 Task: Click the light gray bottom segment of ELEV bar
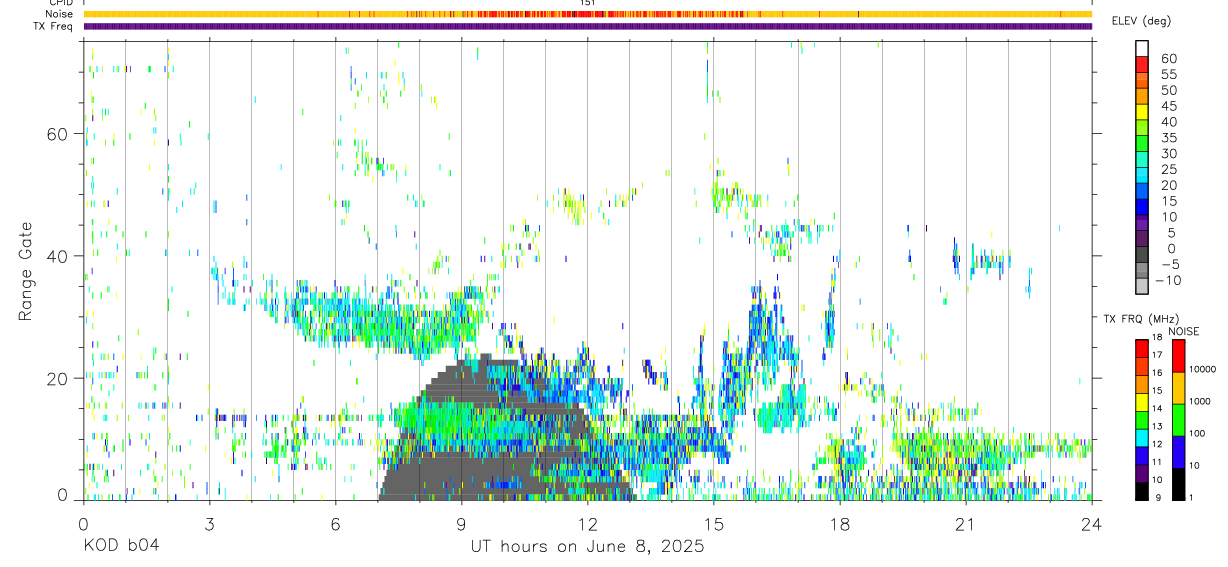tap(1142, 285)
